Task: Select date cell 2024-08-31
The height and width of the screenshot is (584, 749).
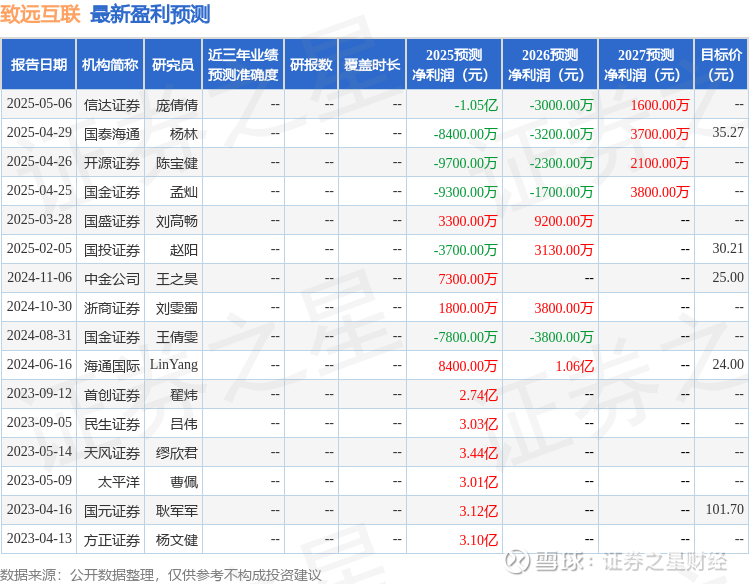Action: click(x=39, y=336)
